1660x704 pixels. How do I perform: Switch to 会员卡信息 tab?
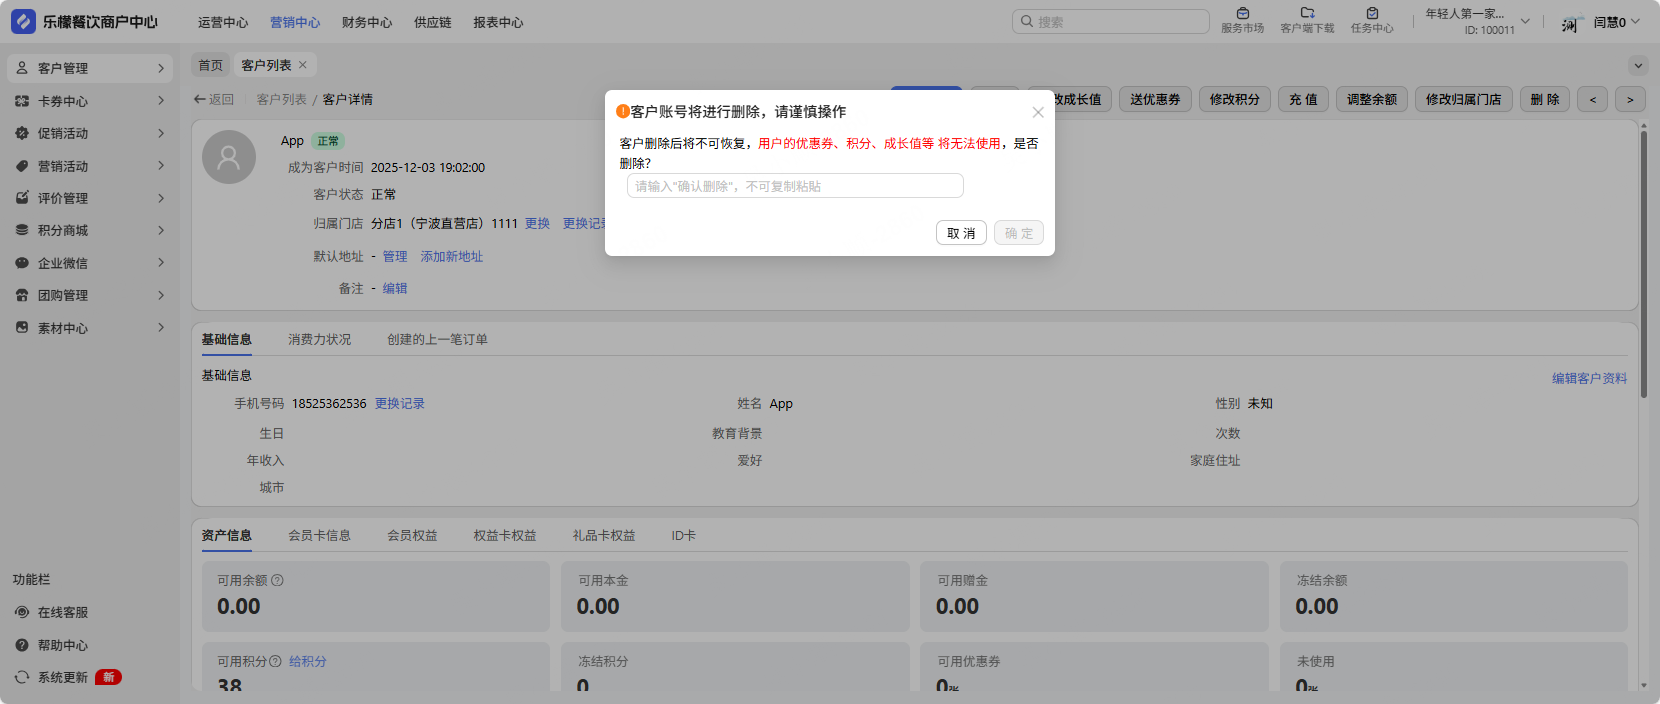click(320, 536)
